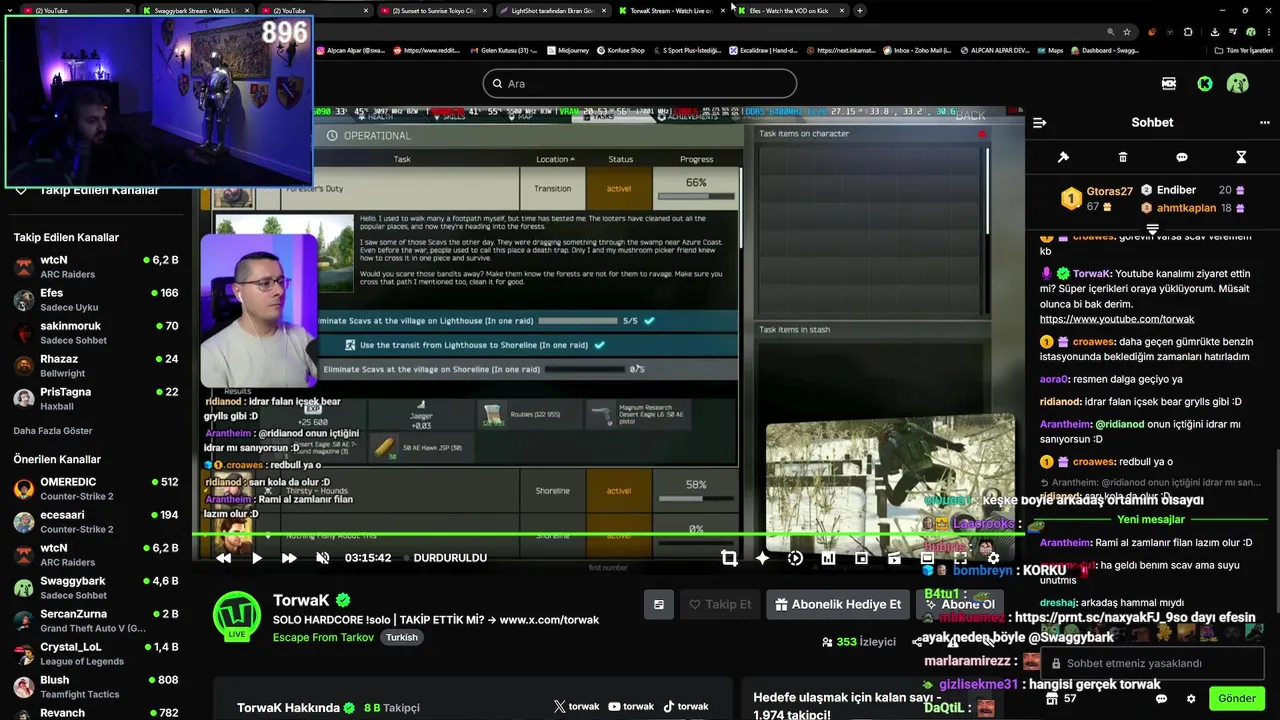
Task: Open Swaggybark recommended channel
Action: (96, 588)
